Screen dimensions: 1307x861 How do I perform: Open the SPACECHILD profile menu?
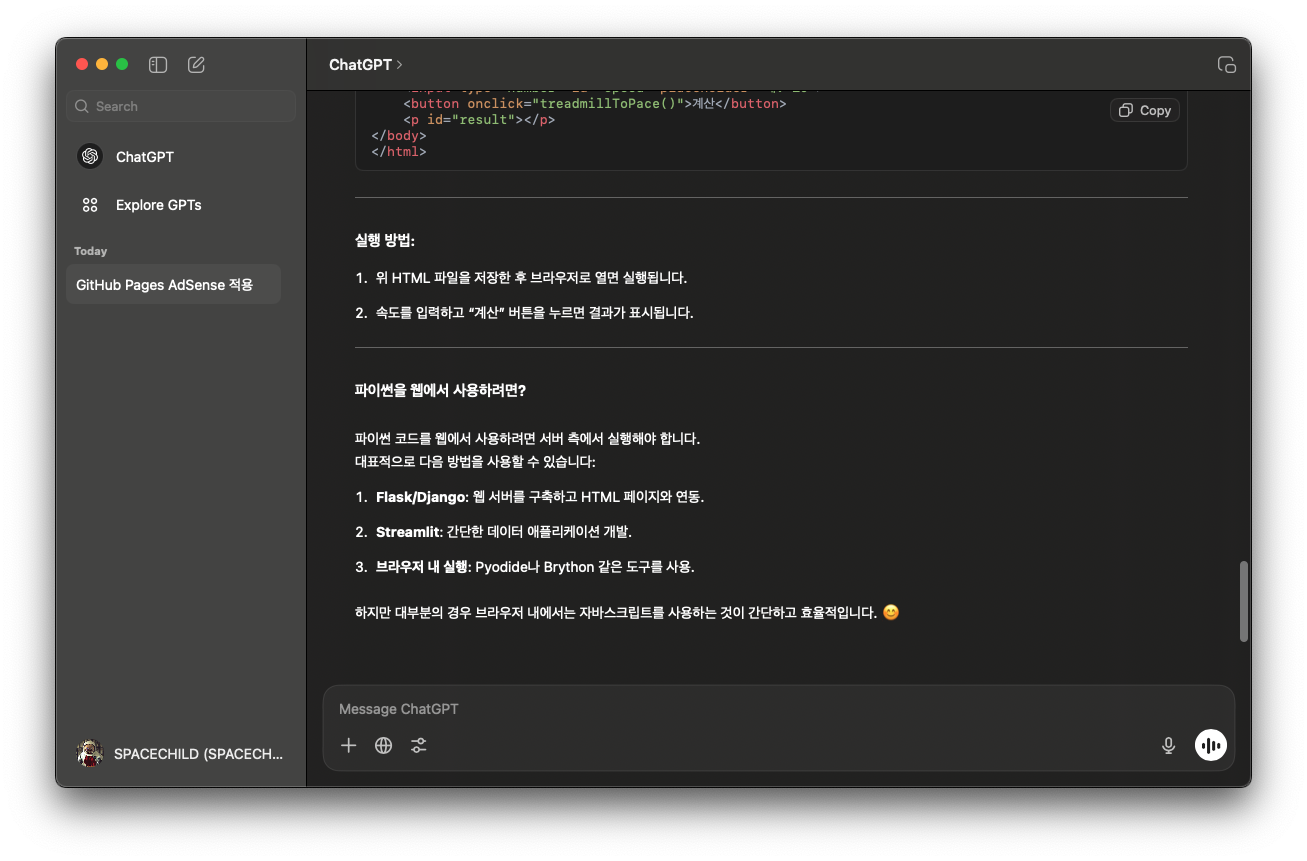[x=181, y=754]
